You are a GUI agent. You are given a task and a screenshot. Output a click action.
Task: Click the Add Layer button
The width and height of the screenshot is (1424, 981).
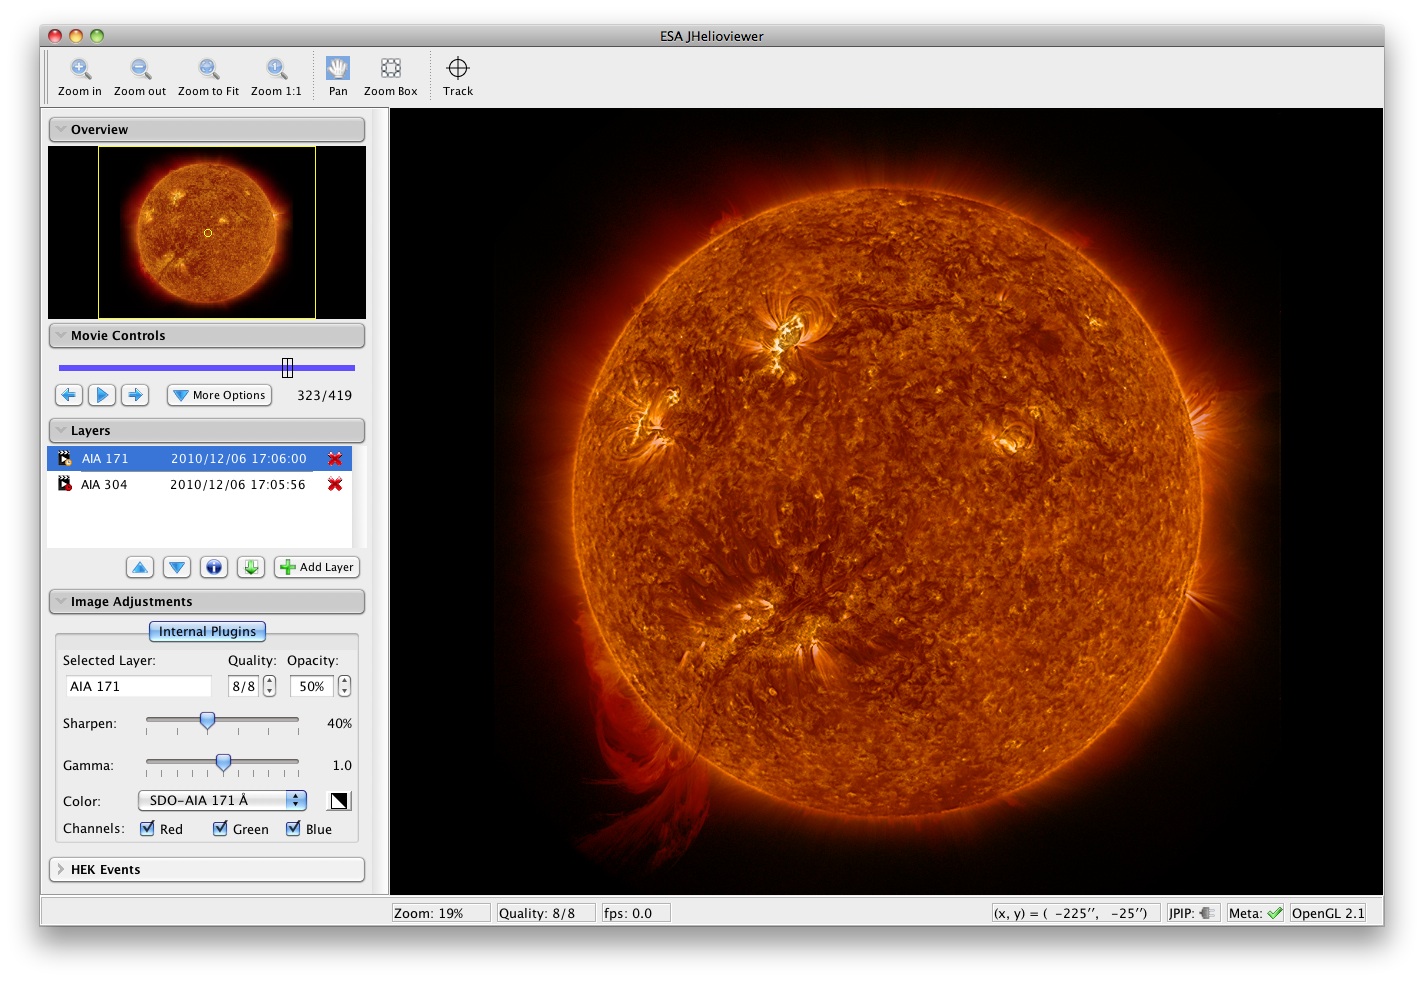pos(317,567)
